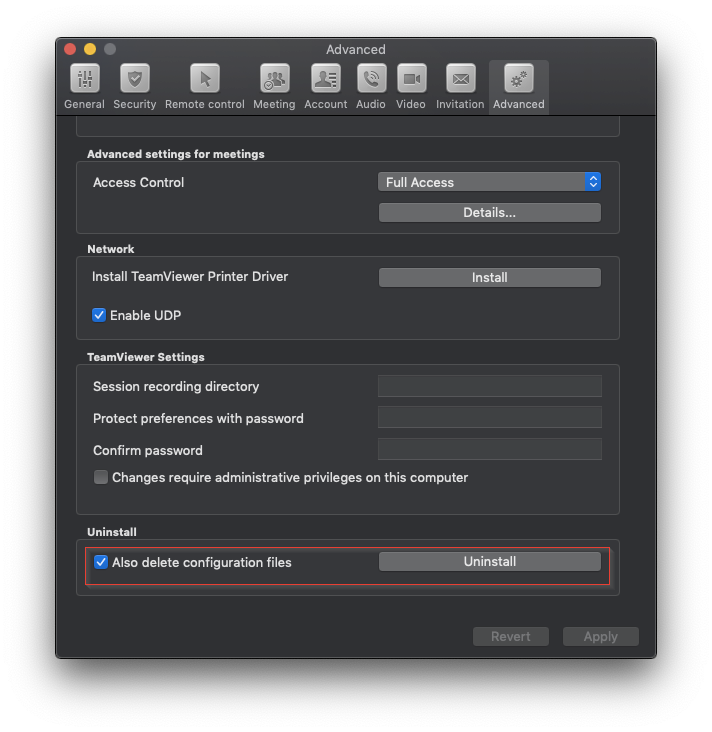Open the Invitation envelope tab
Screen dimensions: 712x732
460,87
